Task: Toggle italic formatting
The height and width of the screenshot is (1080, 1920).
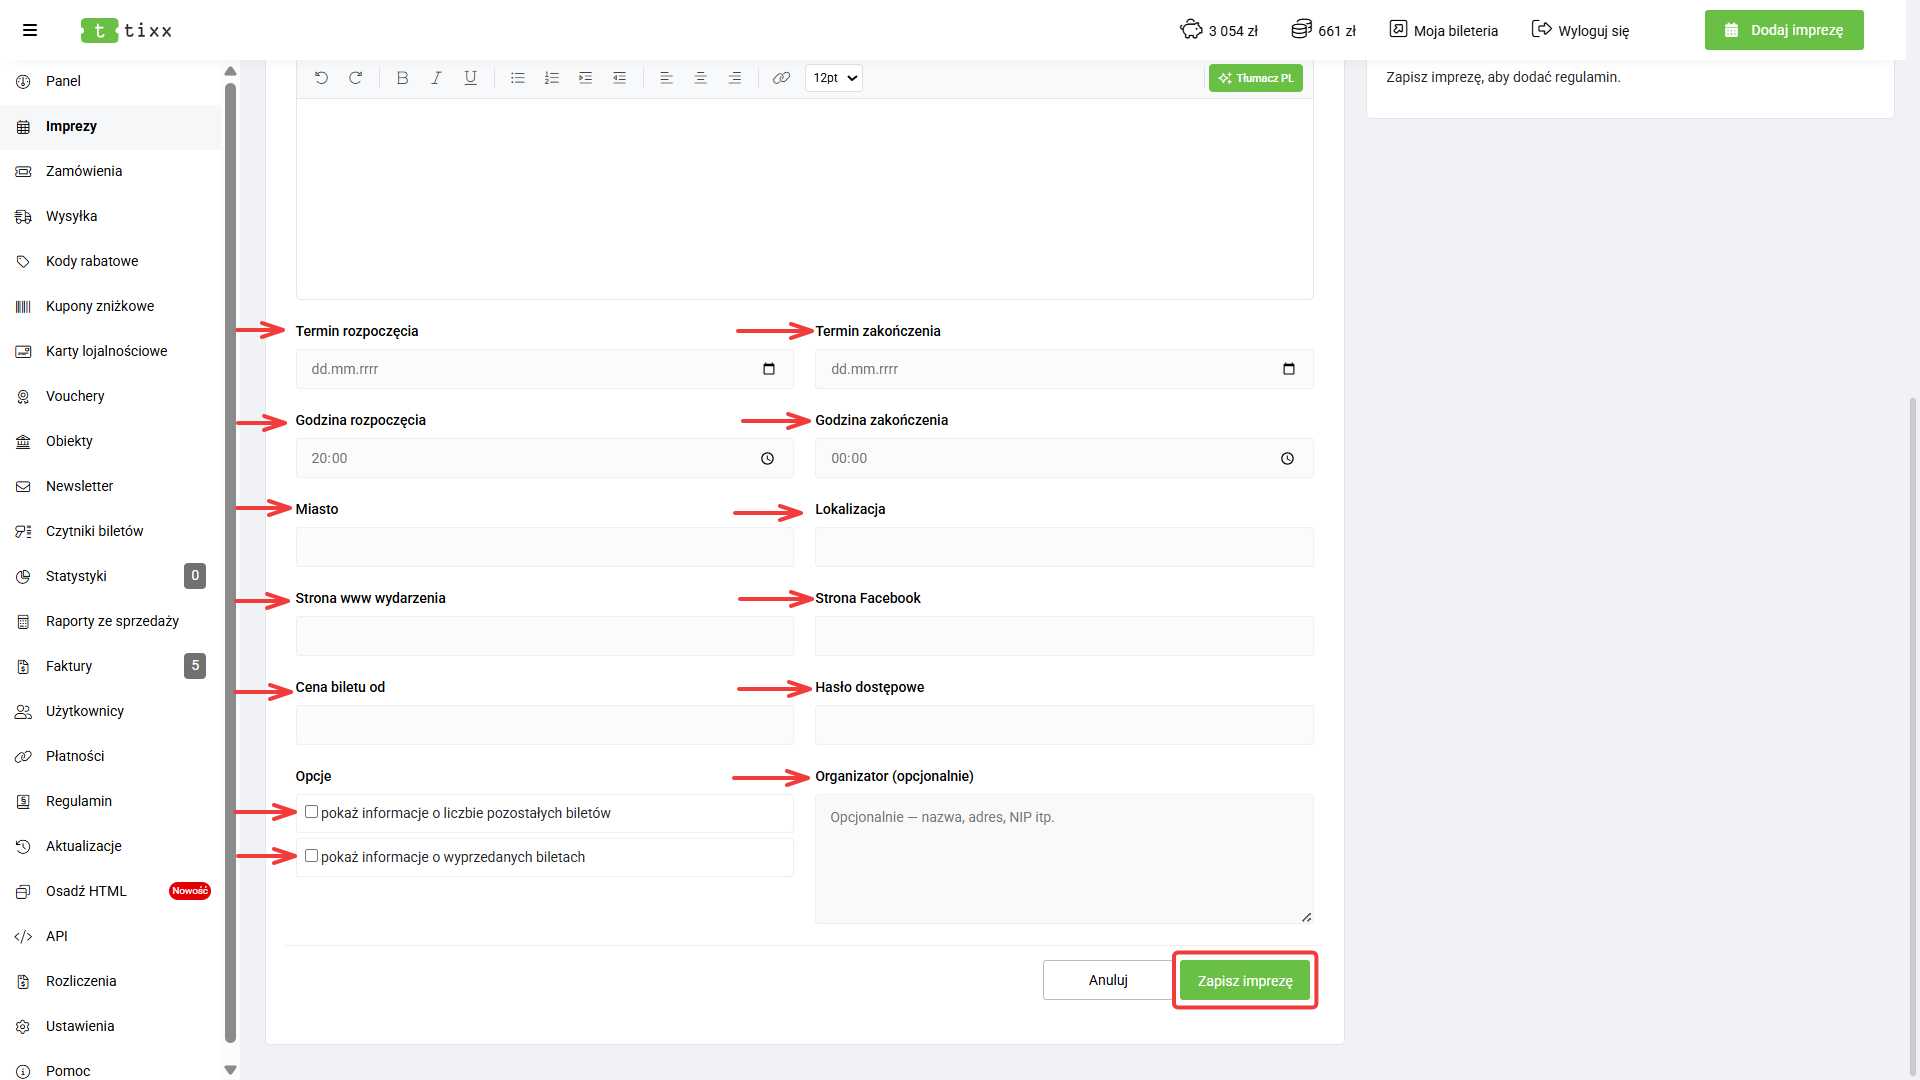Action: tap(436, 78)
